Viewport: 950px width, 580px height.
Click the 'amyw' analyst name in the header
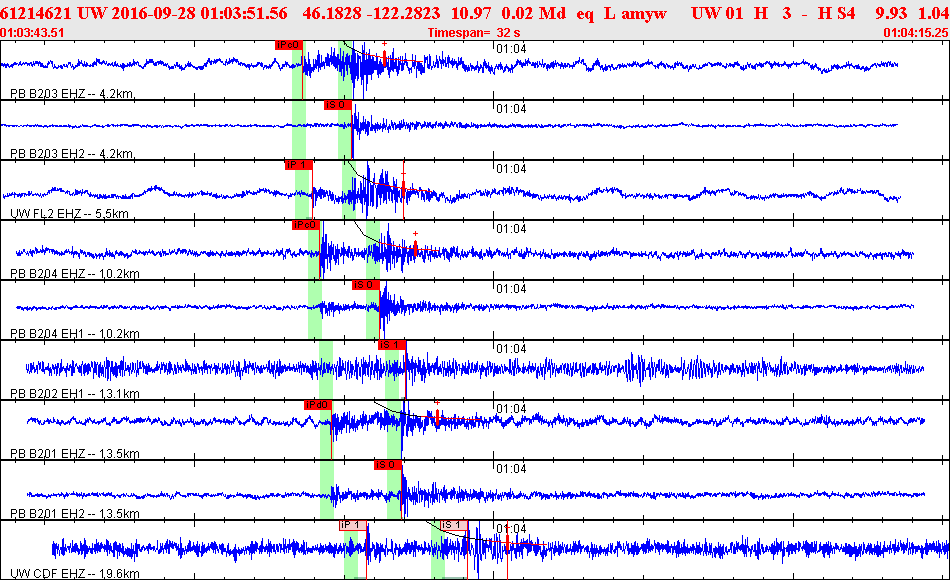tap(644, 13)
